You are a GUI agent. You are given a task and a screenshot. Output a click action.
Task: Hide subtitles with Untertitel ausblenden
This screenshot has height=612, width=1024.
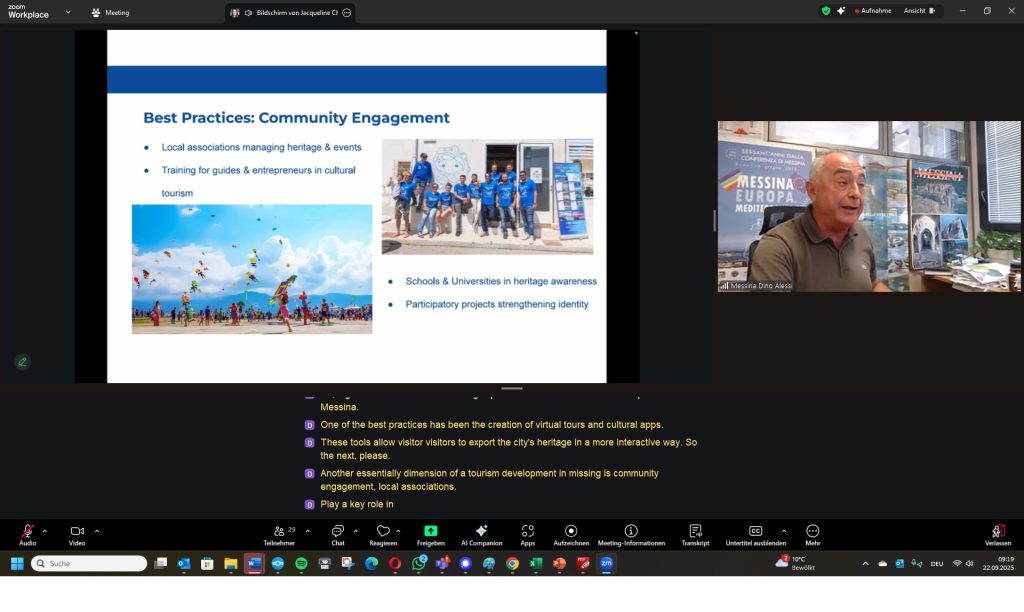[756, 531]
